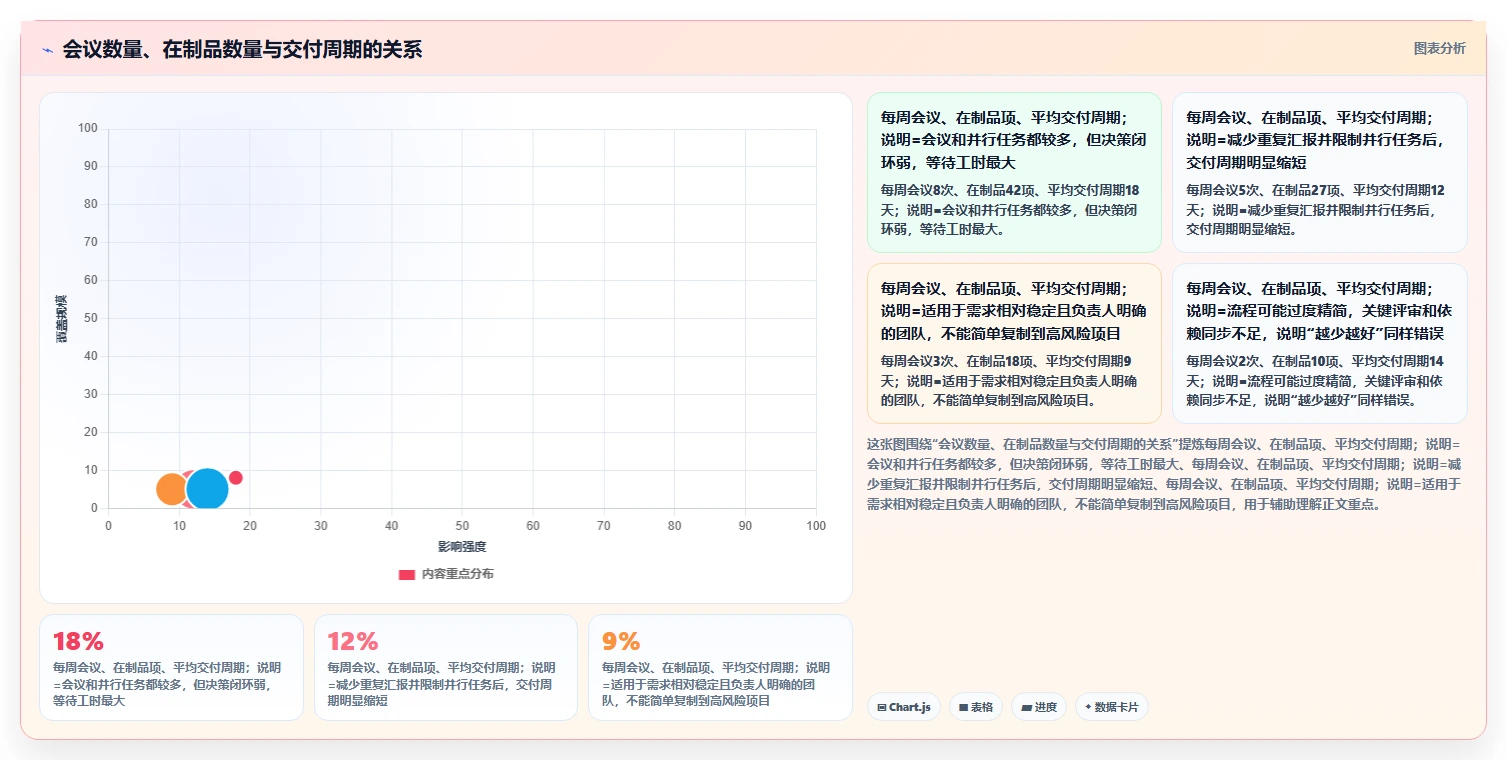The height and width of the screenshot is (760, 1507).
Task: Select the 12% stat value
Action: coord(353,642)
